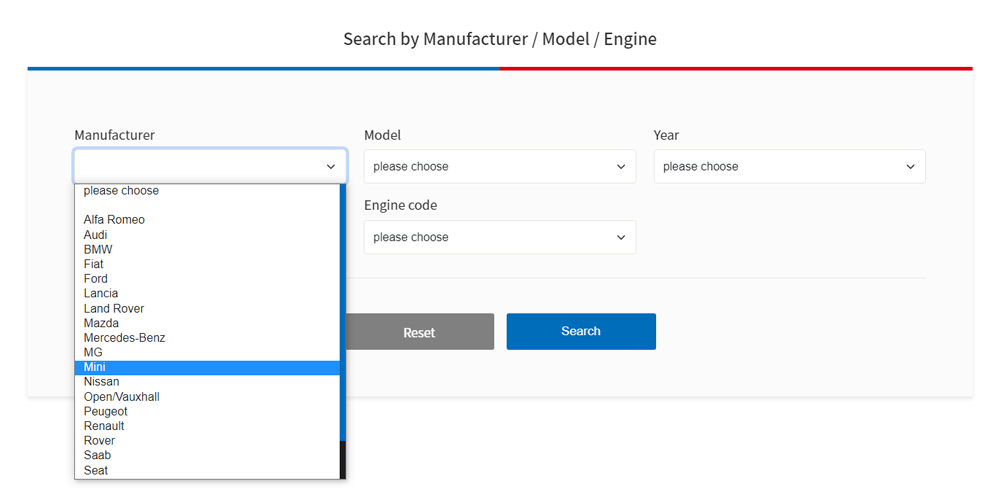Pick Ford from the manufacturer list

(x=207, y=279)
